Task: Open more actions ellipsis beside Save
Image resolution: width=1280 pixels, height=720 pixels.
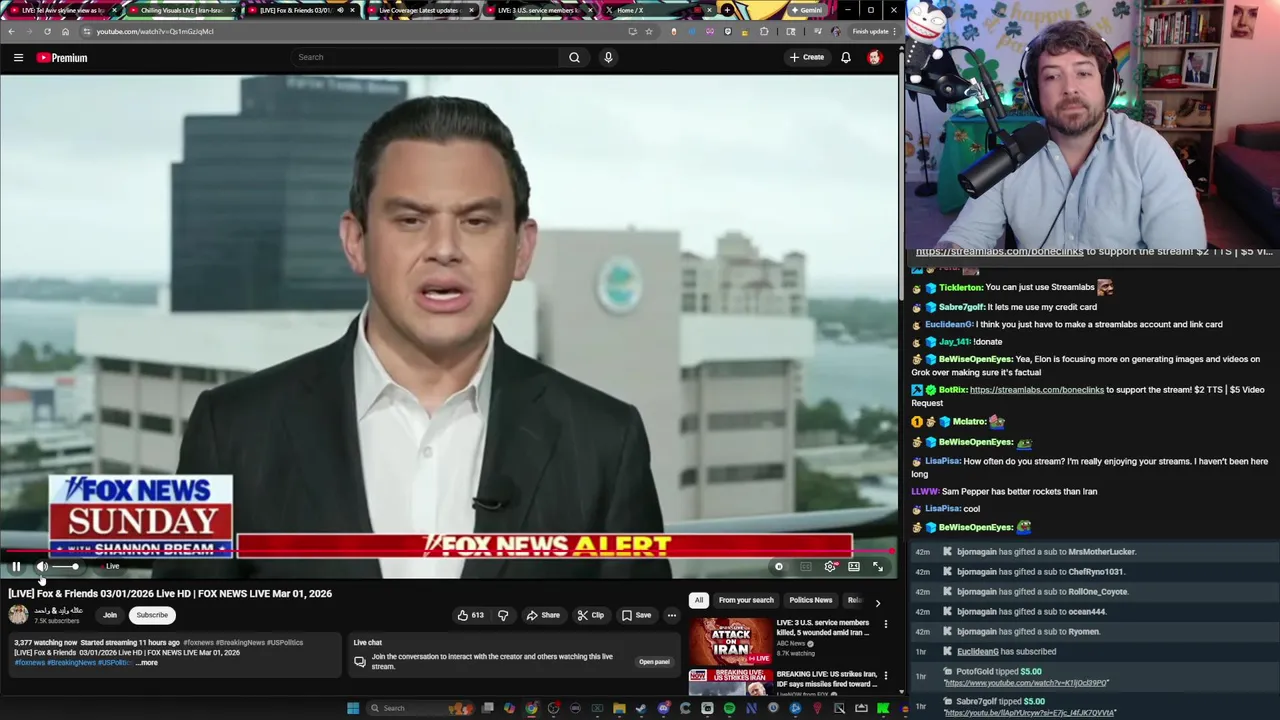Action: [x=672, y=615]
